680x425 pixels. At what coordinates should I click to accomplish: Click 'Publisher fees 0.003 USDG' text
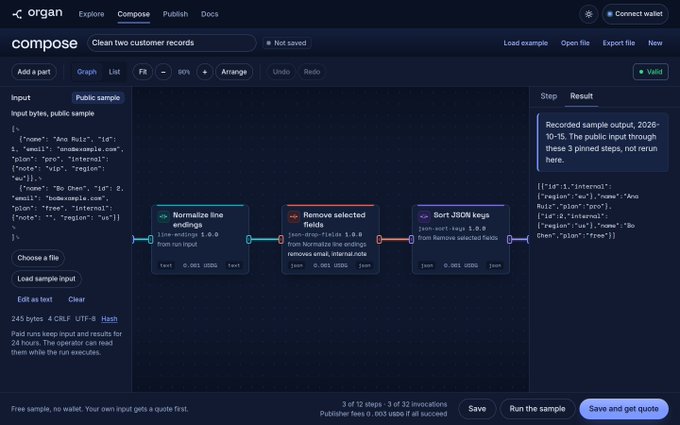[363, 414]
